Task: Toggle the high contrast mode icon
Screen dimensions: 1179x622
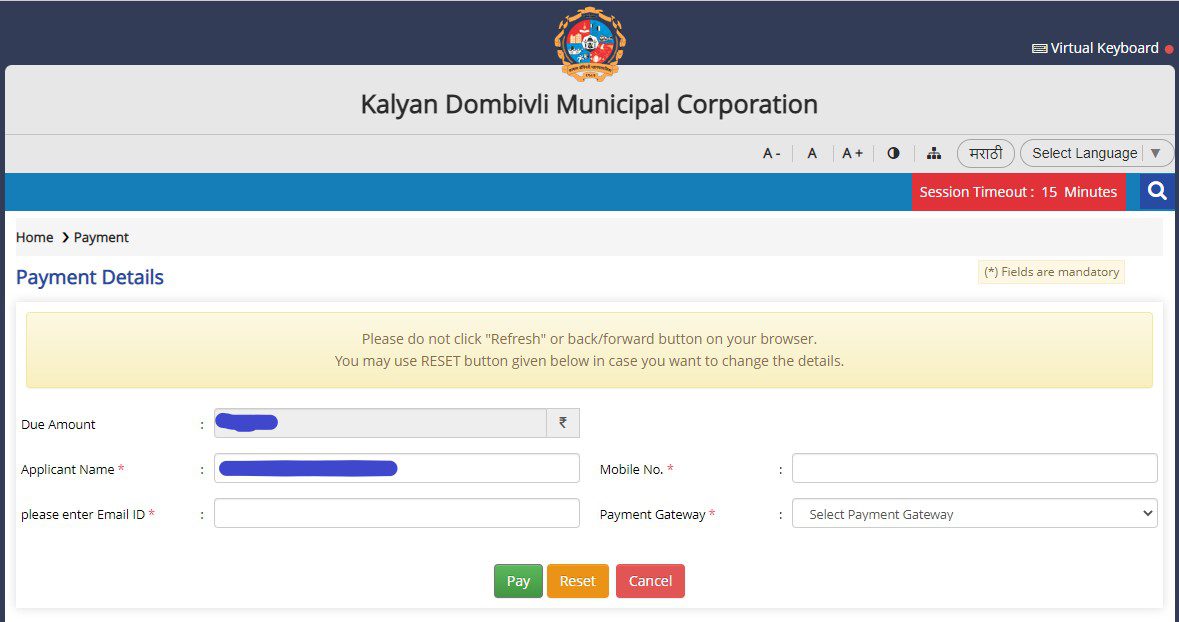Action: pyautogui.click(x=893, y=153)
